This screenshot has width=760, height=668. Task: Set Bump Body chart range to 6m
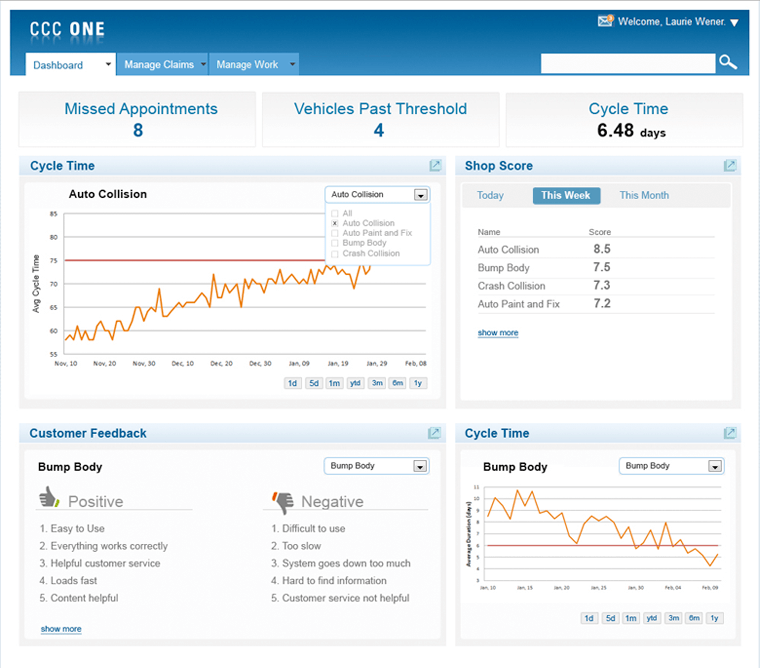pyautogui.click(x=694, y=618)
